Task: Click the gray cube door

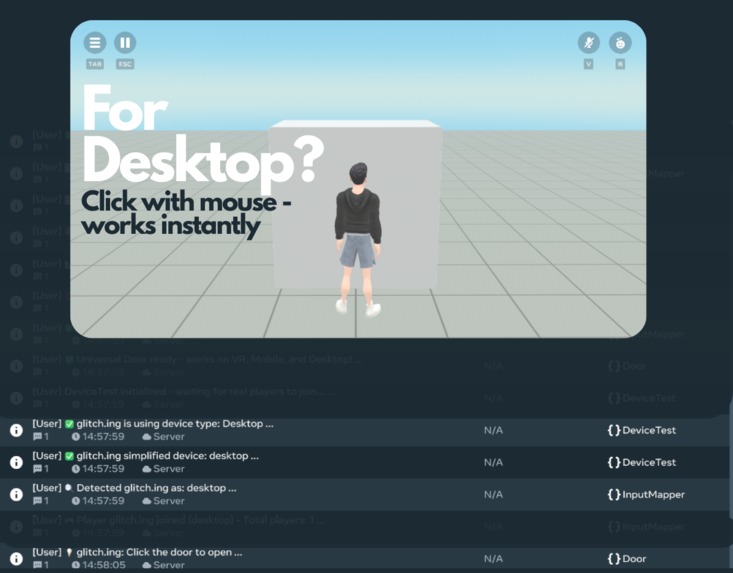Action: pyautogui.click(x=355, y=204)
